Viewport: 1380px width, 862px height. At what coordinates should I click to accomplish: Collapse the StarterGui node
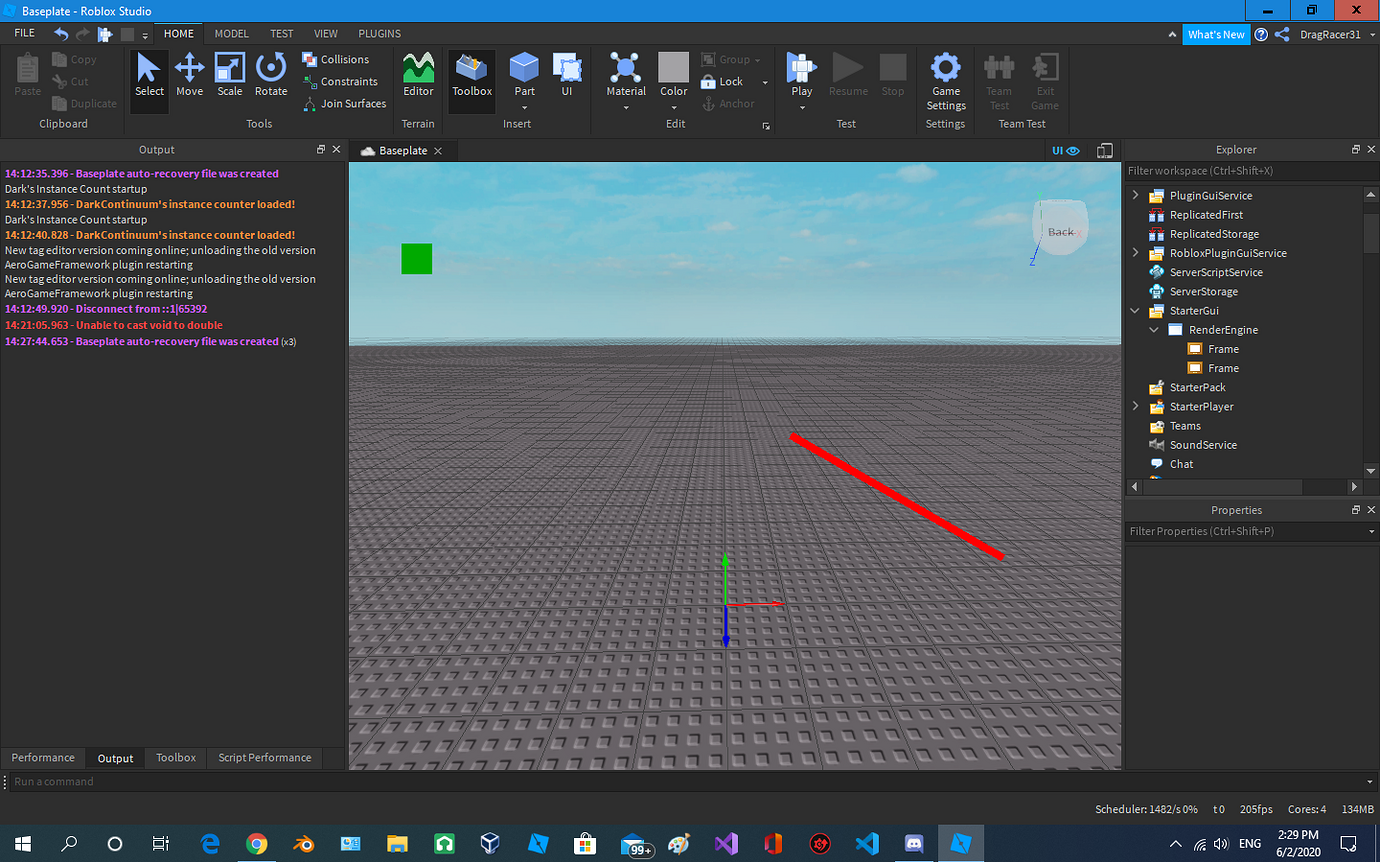(x=1135, y=311)
